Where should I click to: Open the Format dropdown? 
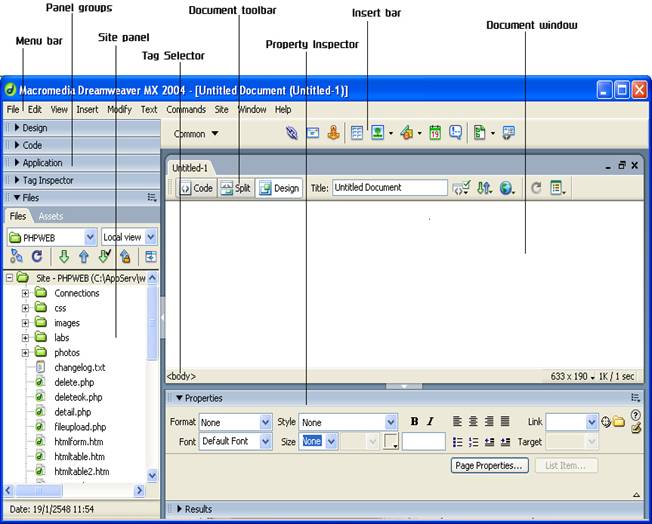(265, 423)
